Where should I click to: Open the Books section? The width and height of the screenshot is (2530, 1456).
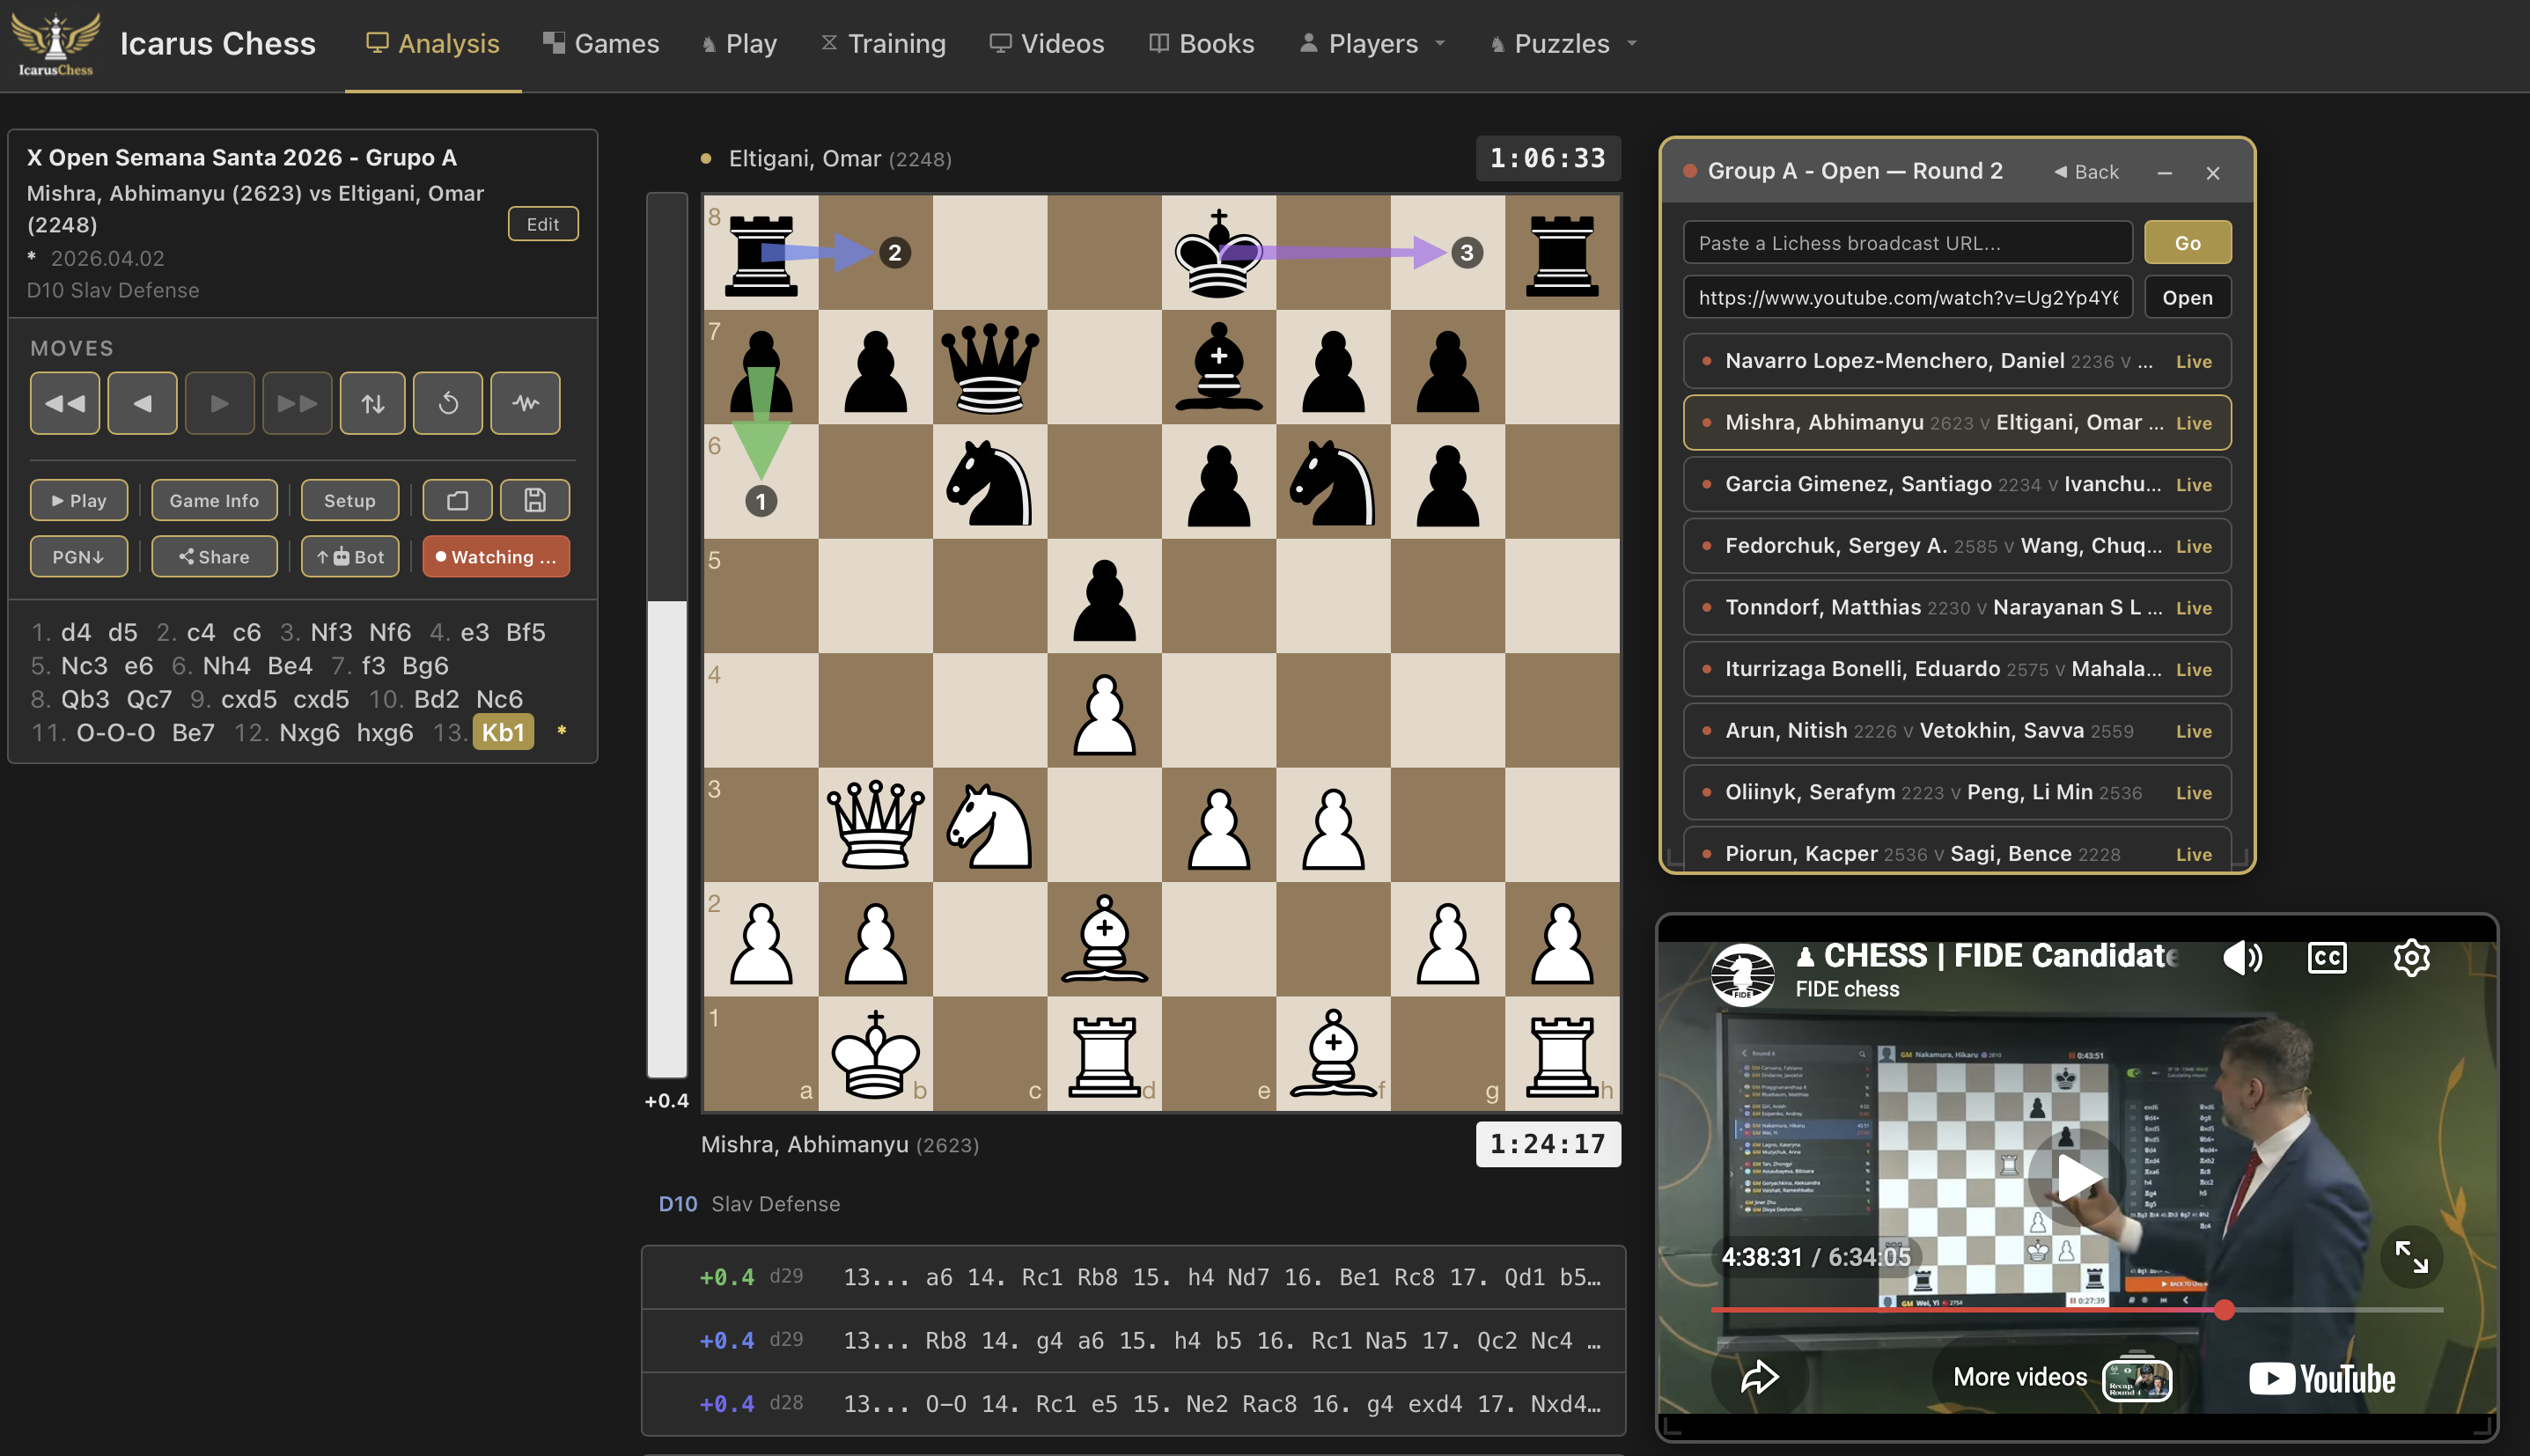(1200, 43)
